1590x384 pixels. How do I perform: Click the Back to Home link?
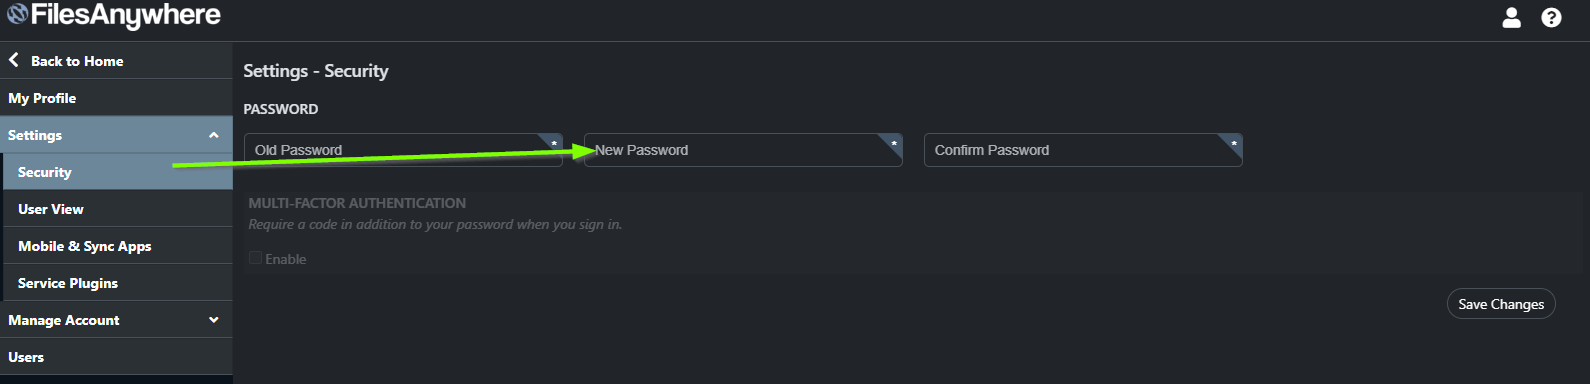[x=77, y=61]
